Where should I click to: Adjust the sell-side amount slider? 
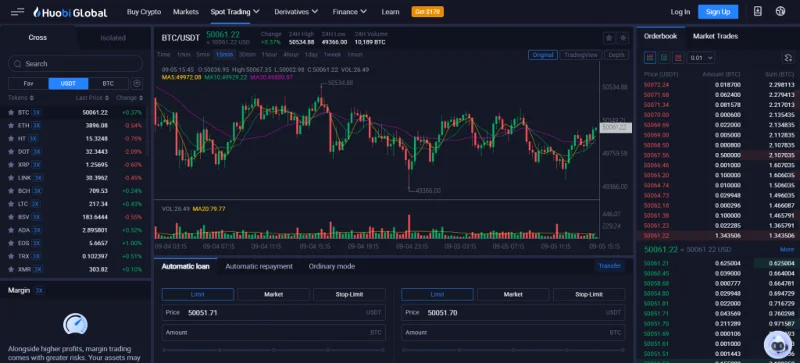513,350
